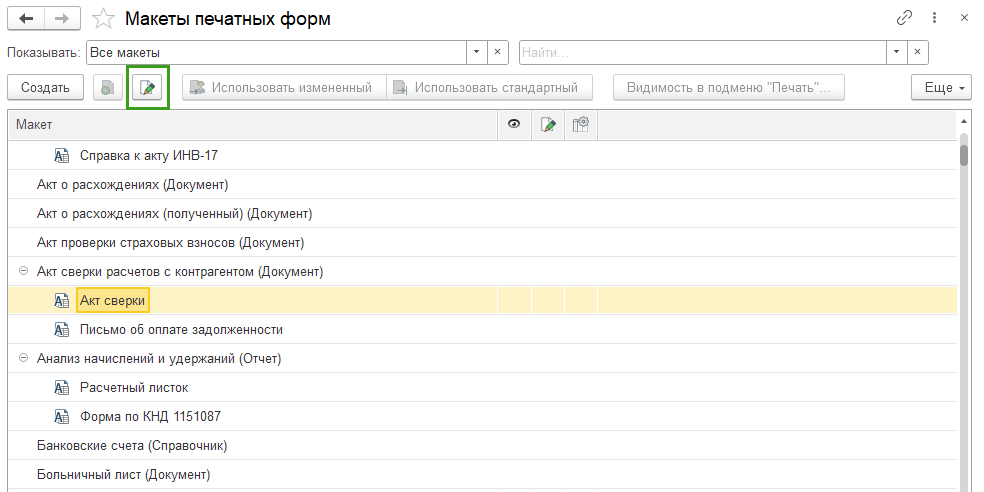This screenshot has width=984, height=492.
Task: Click Использовать измененный button
Action: click(x=284, y=88)
